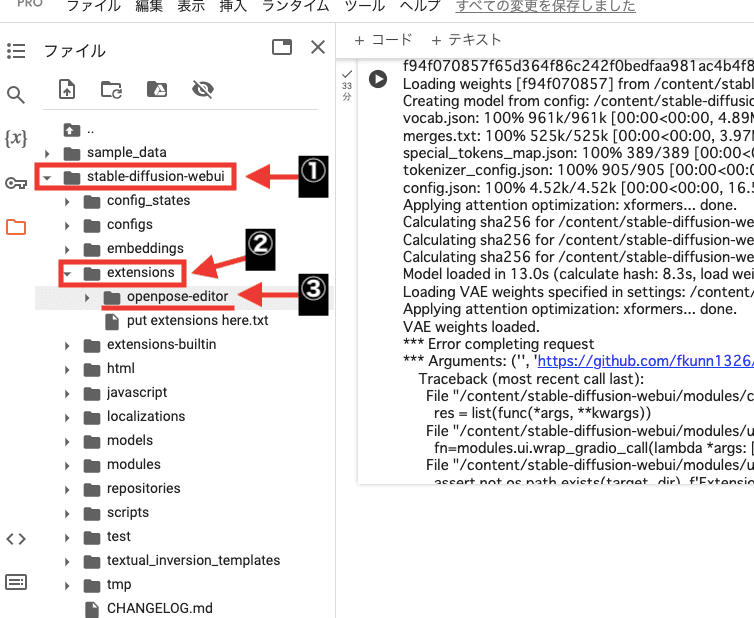Click the すべての変更を保存しました link
The height and width of the screenshot is (618, 754).
click(x=545, y=6)
